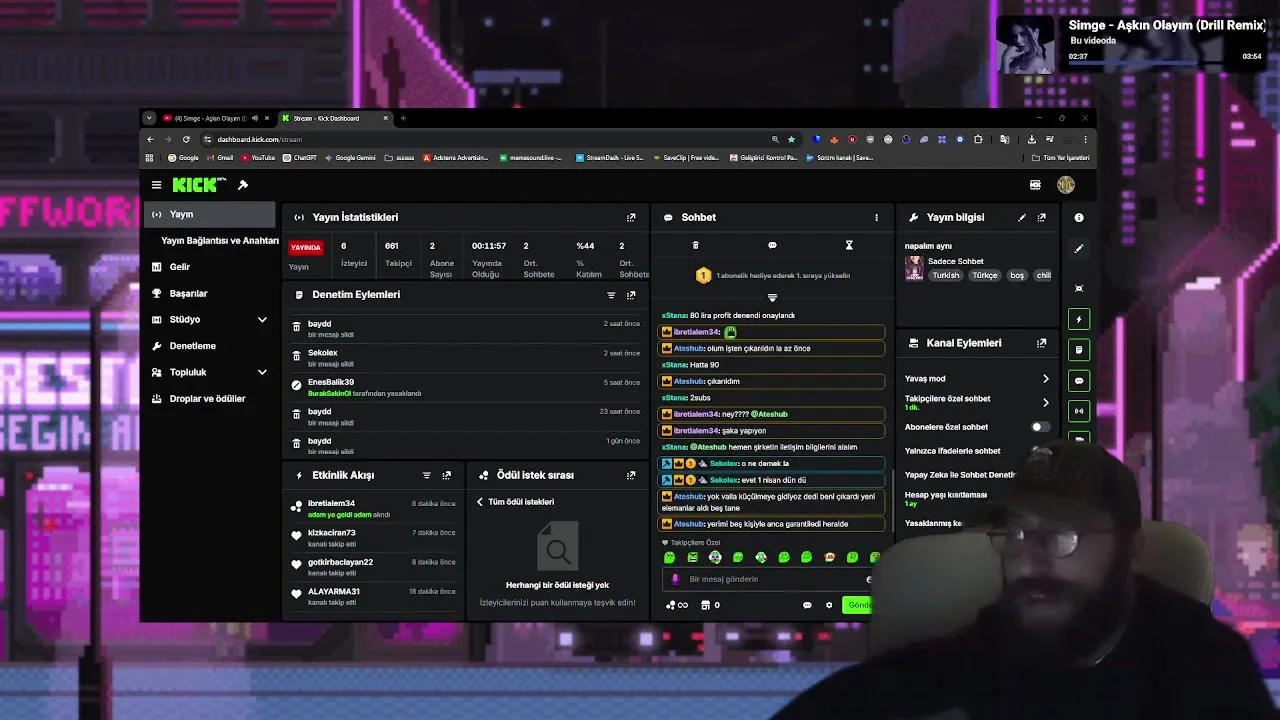Pop out the Etkinlik Akışı panel
This screenshot has width=1280, height=720.
tap(446, 475)
